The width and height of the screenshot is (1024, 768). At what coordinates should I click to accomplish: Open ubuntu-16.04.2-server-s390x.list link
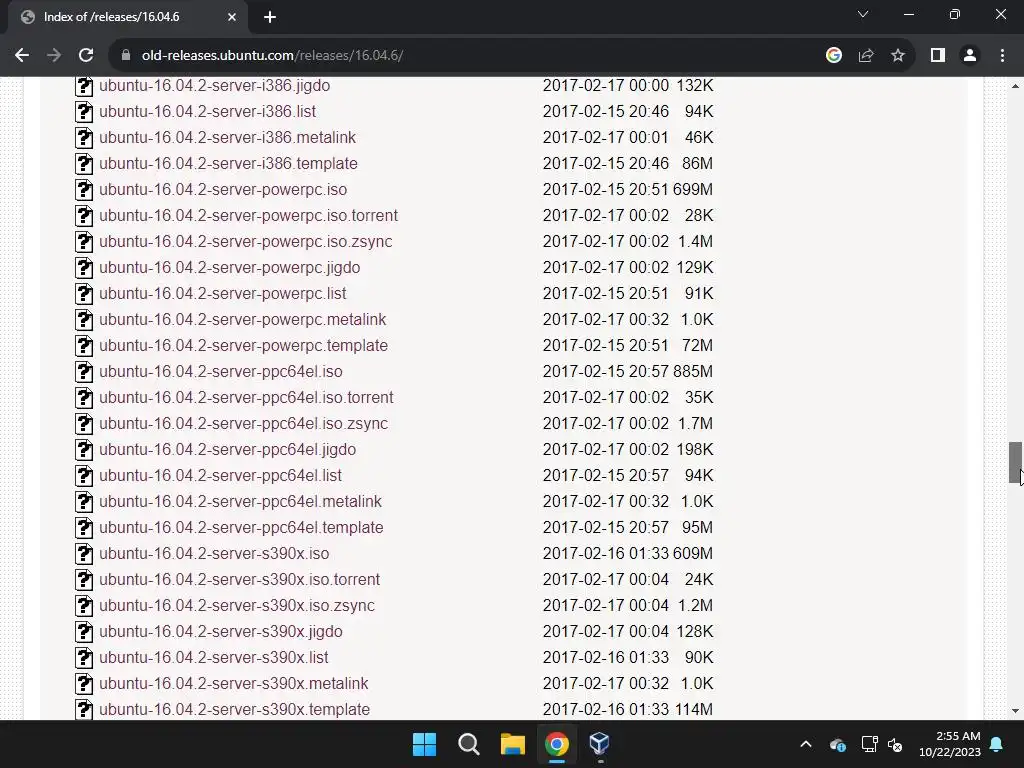(x=214, y=658)
